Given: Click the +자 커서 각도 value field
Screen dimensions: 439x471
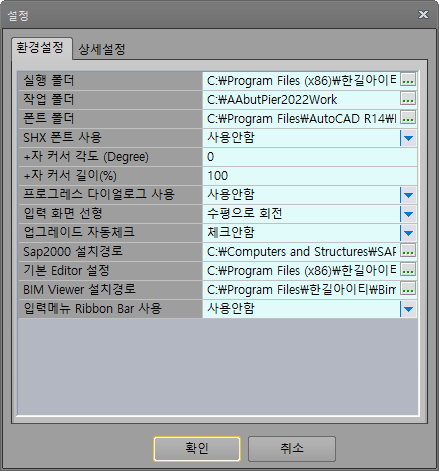Looking at the screenshot, I should [x=309, y=157].
